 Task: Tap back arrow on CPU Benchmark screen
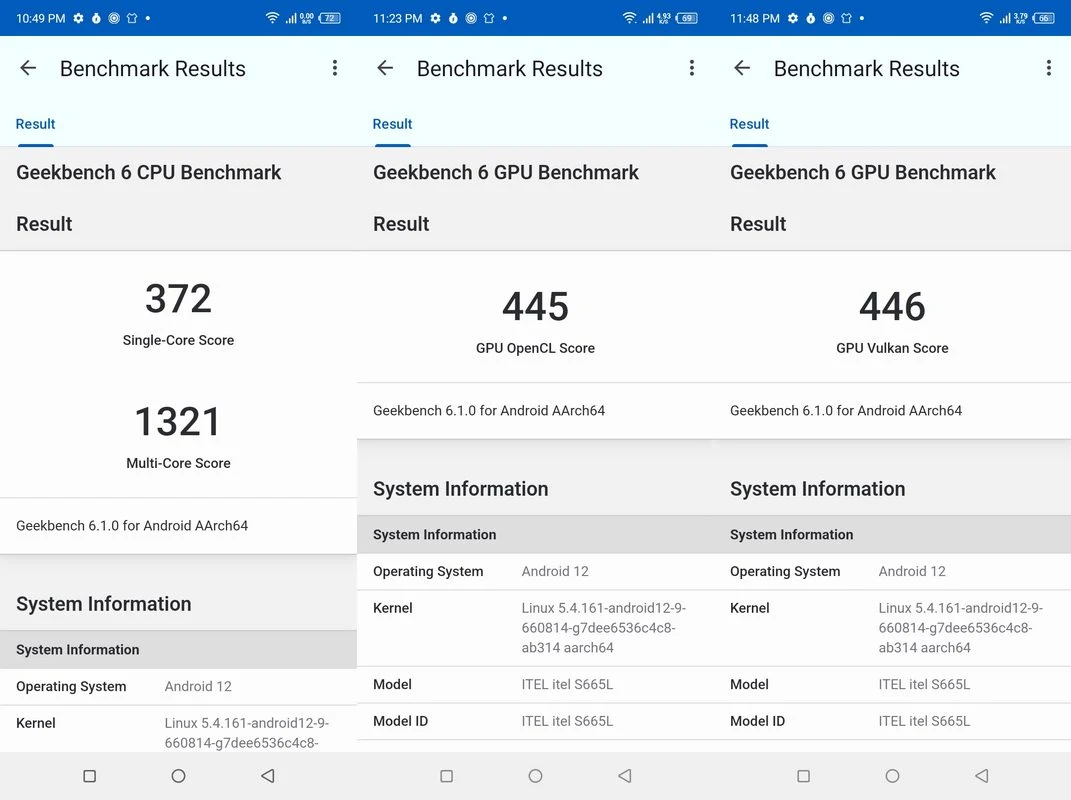coord(28,68)
